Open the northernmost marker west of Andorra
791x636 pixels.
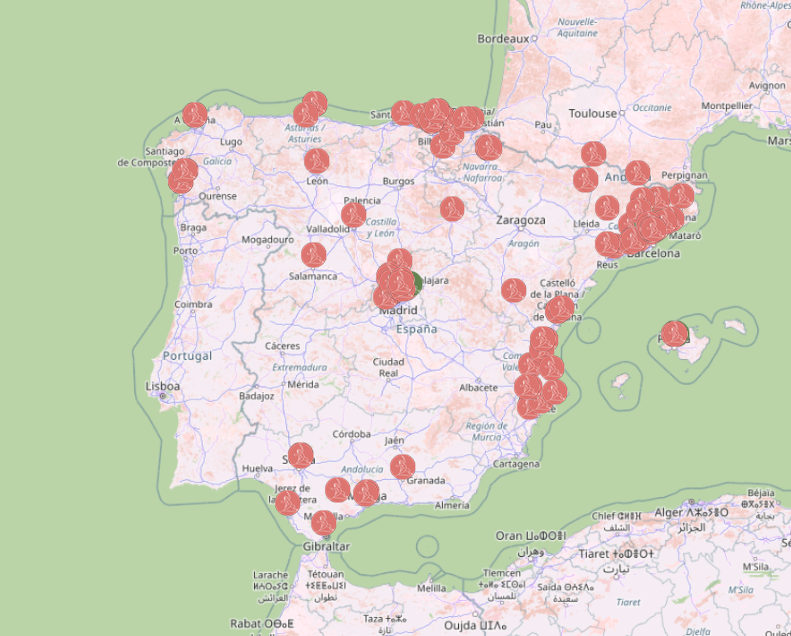click(594, 153)
